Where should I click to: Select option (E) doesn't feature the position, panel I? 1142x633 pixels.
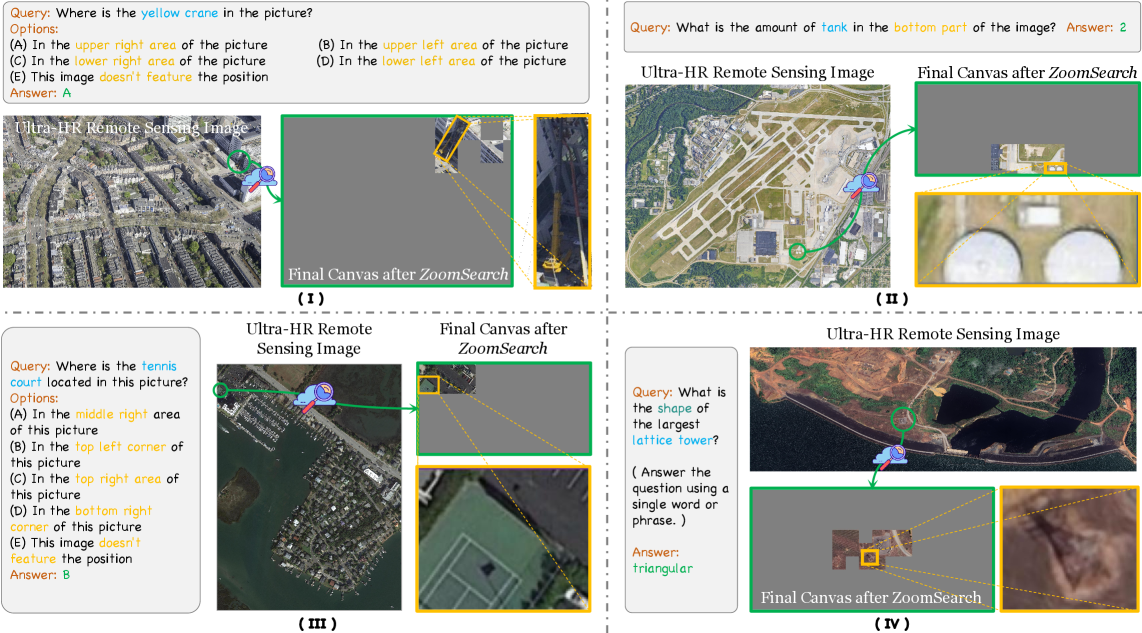point(139,77)
